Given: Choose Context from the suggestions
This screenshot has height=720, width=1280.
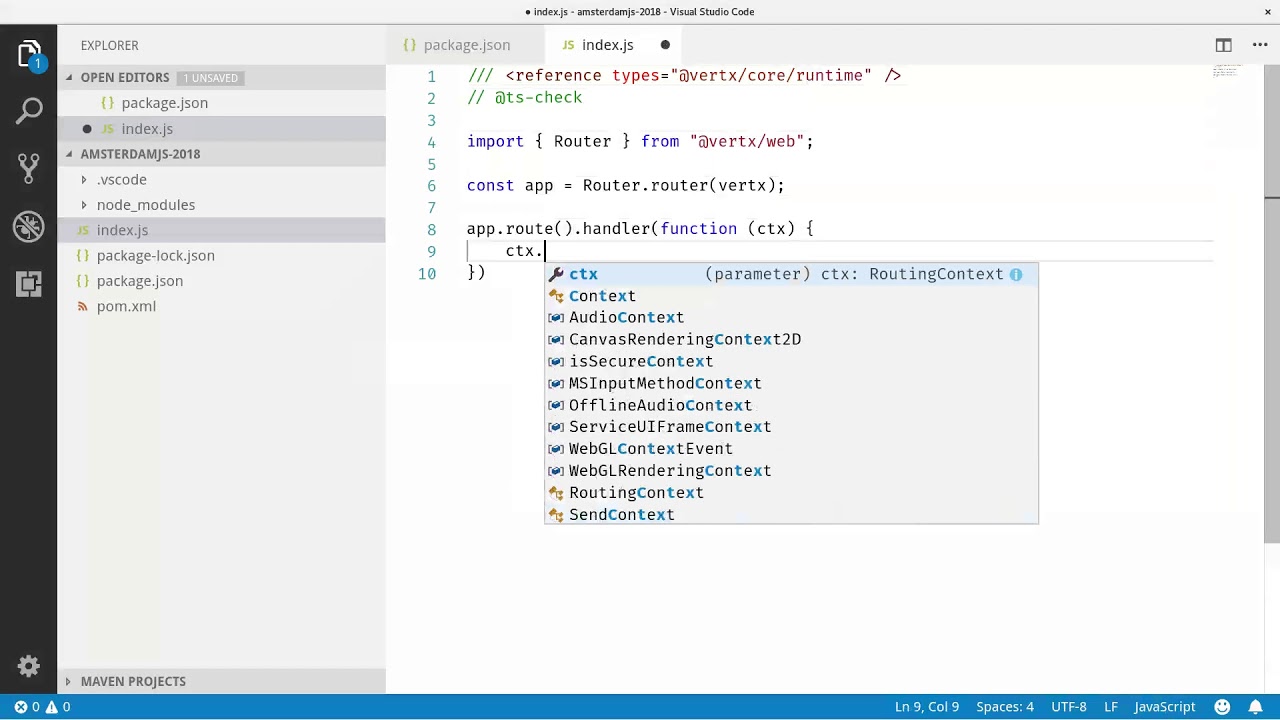Looking at the screenshot, I should pyautogui.click(x=791, y=296).
